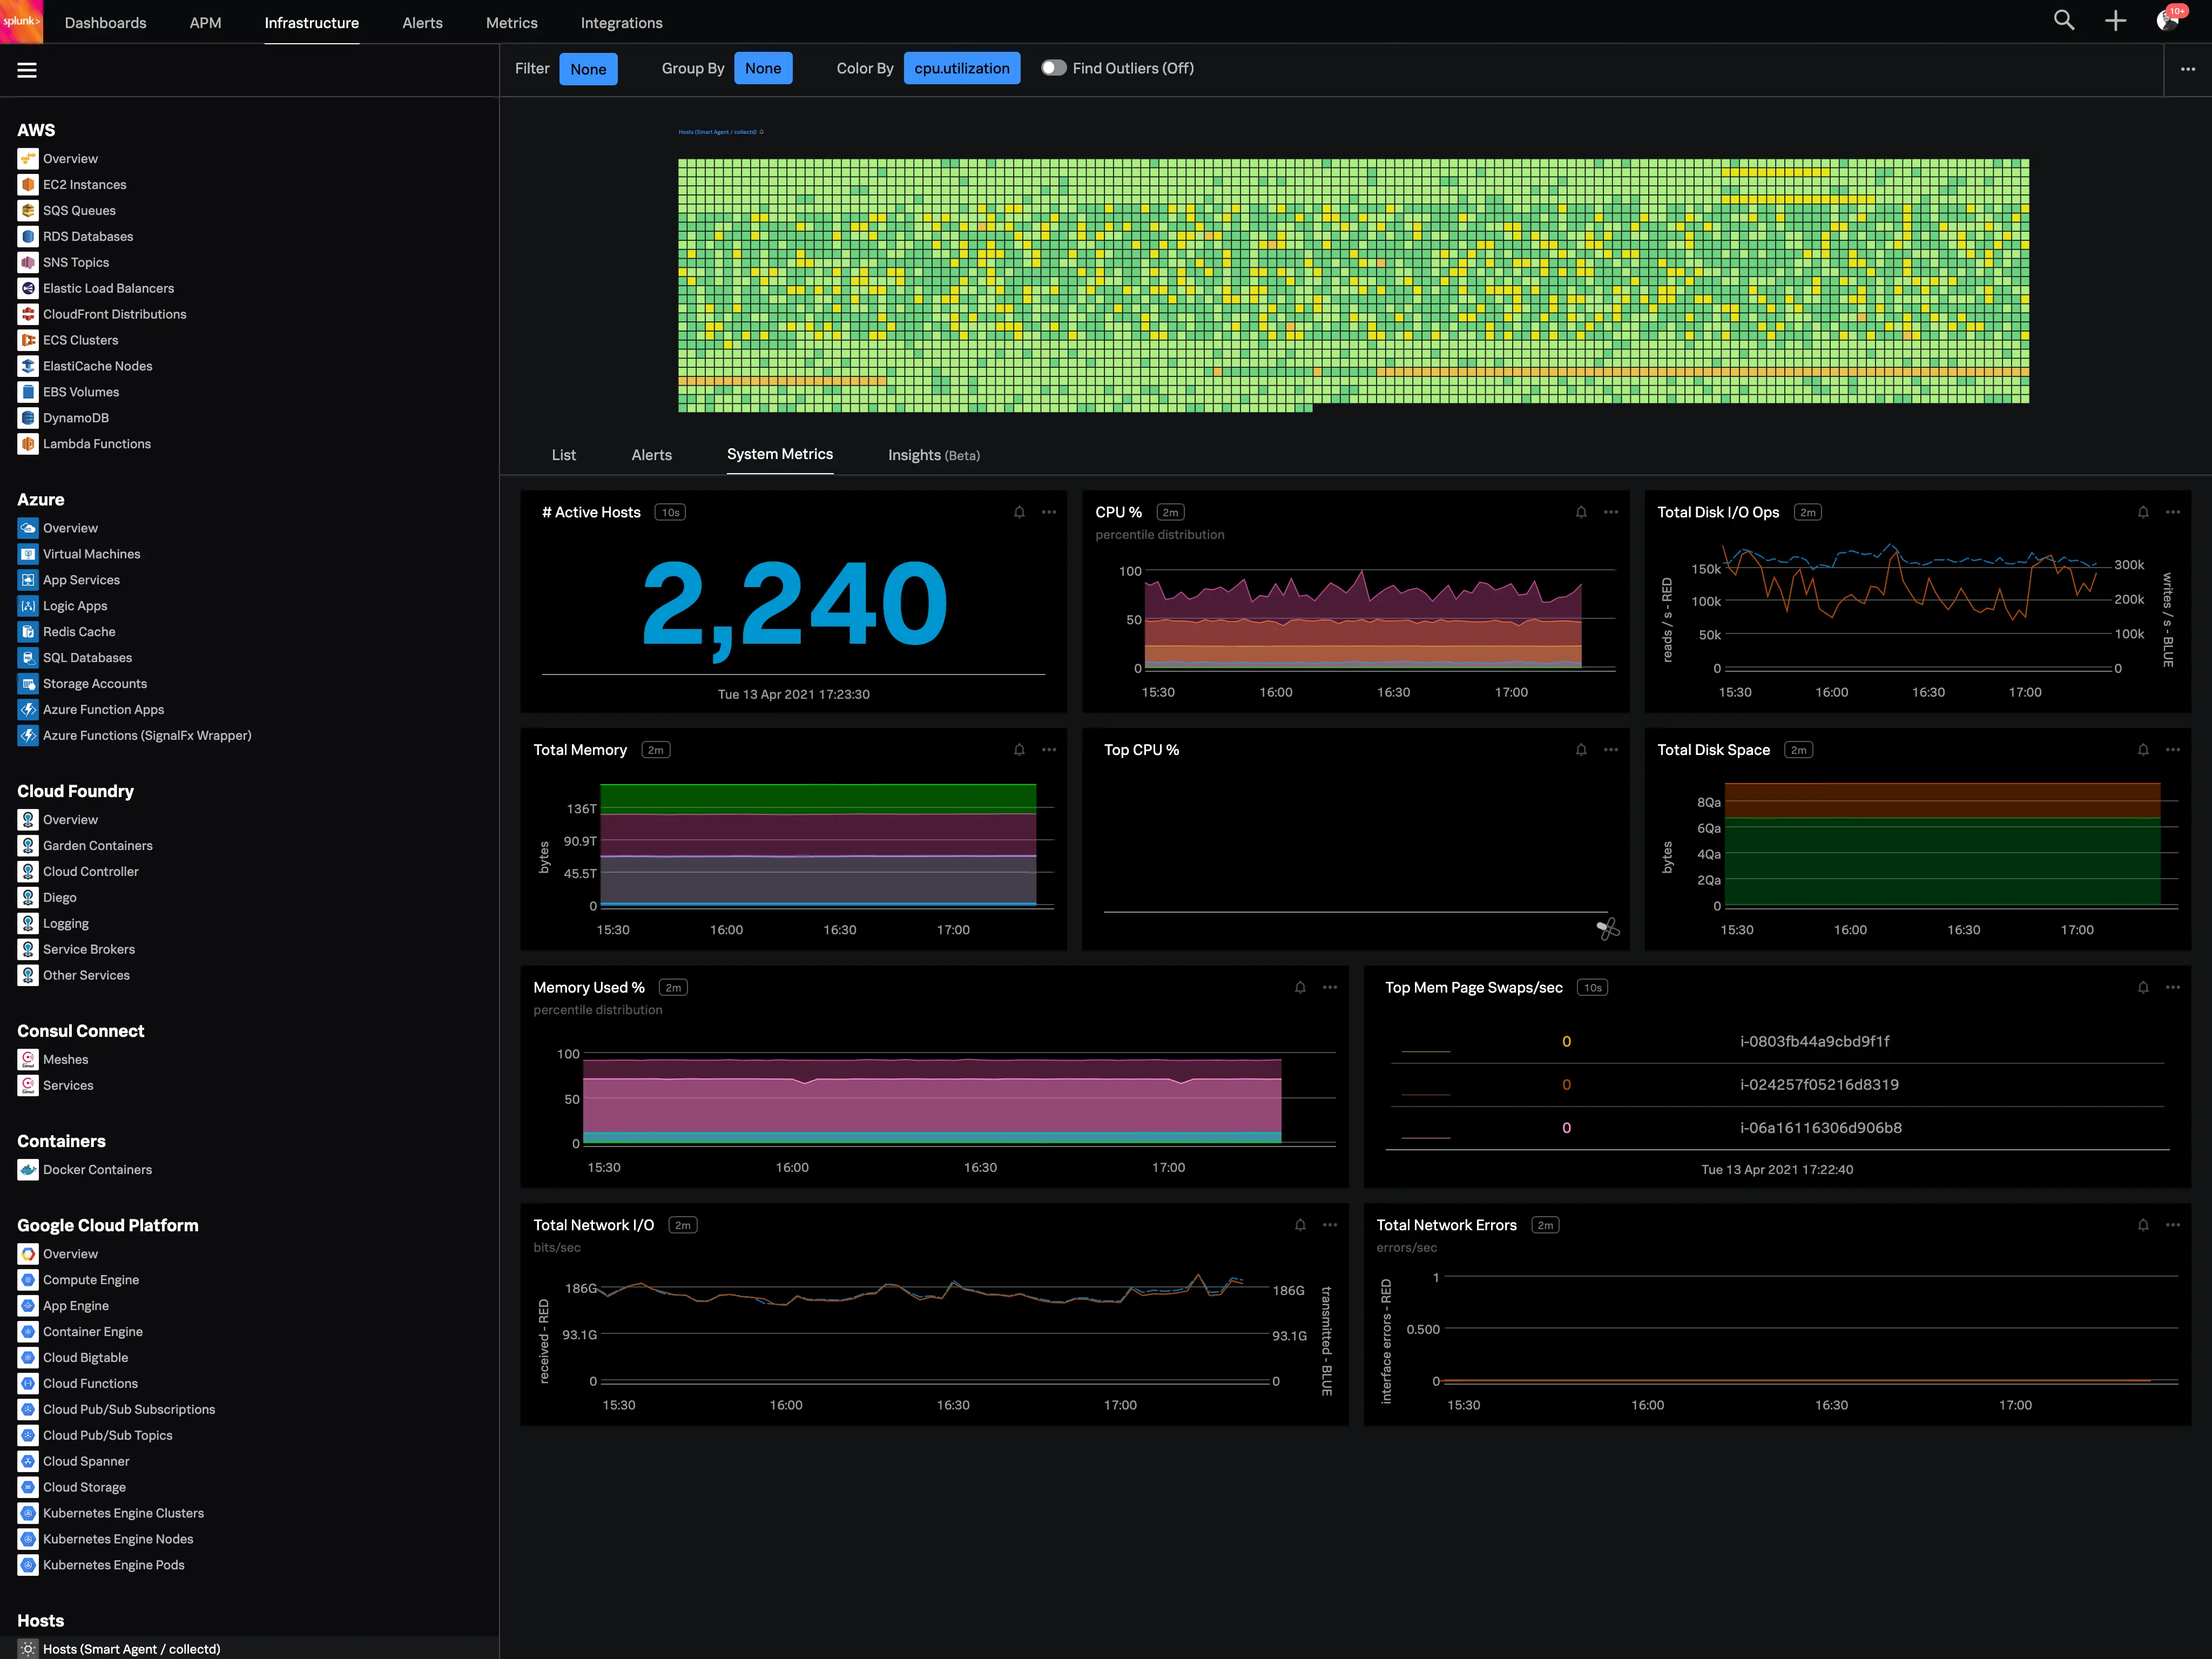Open SQS Queues link
This screenshot has height=1659, width=2212.
tap(79, 211)
